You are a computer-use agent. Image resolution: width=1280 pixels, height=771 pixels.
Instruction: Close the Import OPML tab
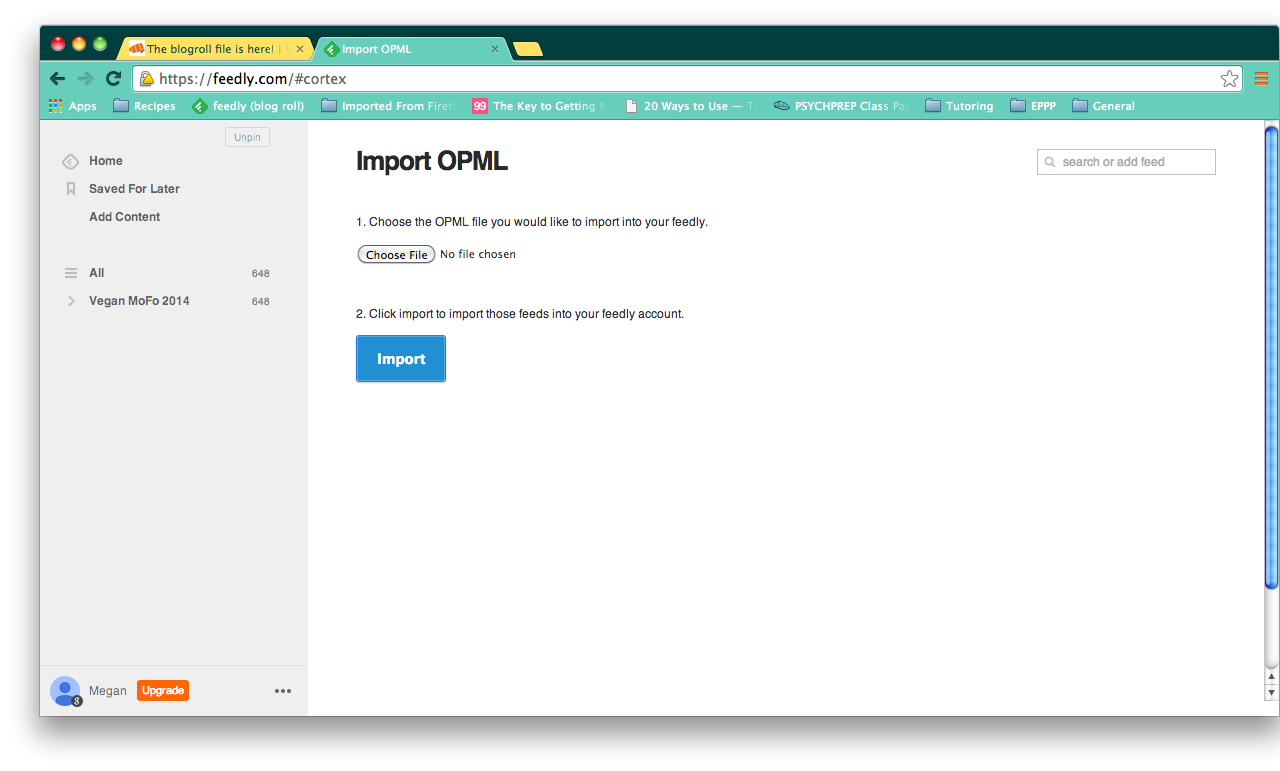point(495,49)
